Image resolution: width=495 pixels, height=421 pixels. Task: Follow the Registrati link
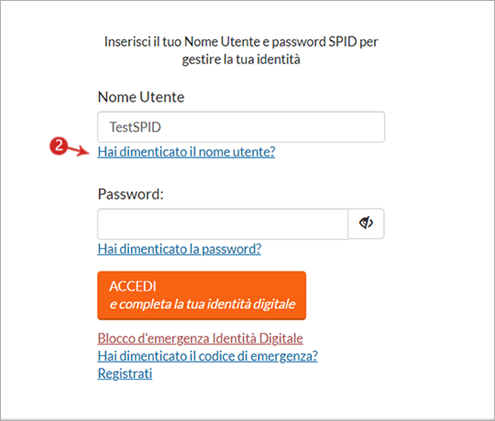click(x=125, y=374)
